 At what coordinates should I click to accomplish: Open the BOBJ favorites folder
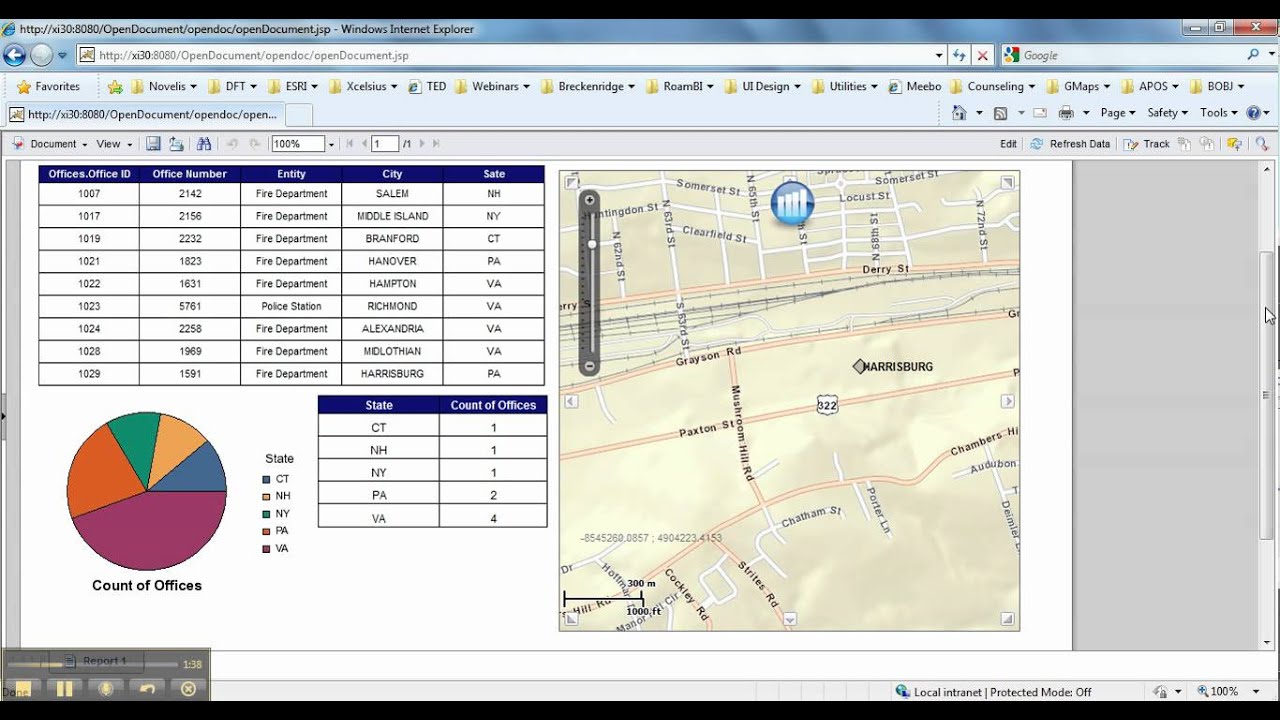[x=1218, y=86]
